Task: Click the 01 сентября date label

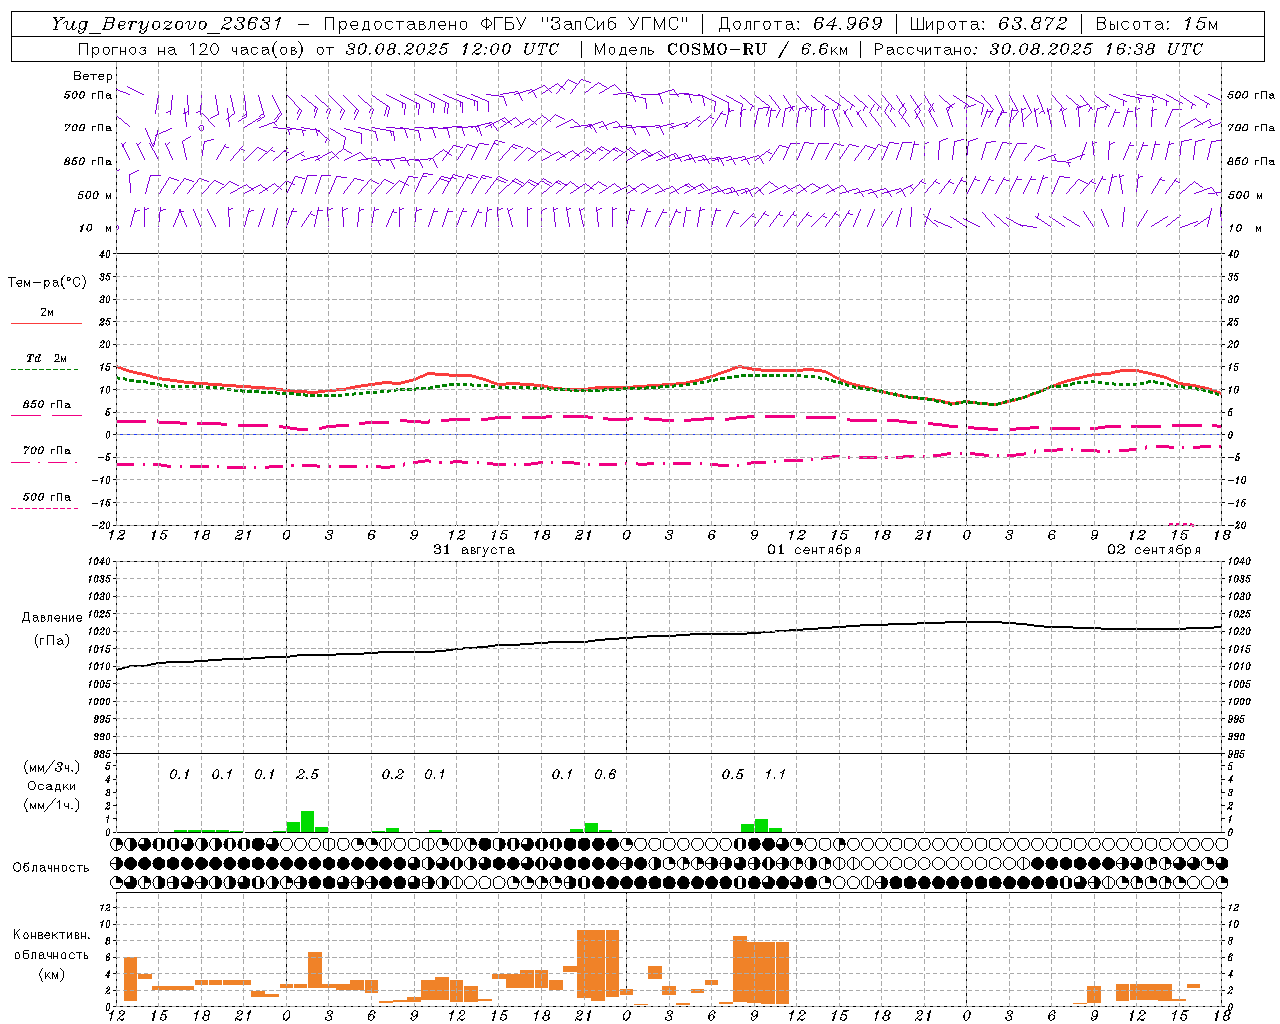Action: tap(814, 550)
